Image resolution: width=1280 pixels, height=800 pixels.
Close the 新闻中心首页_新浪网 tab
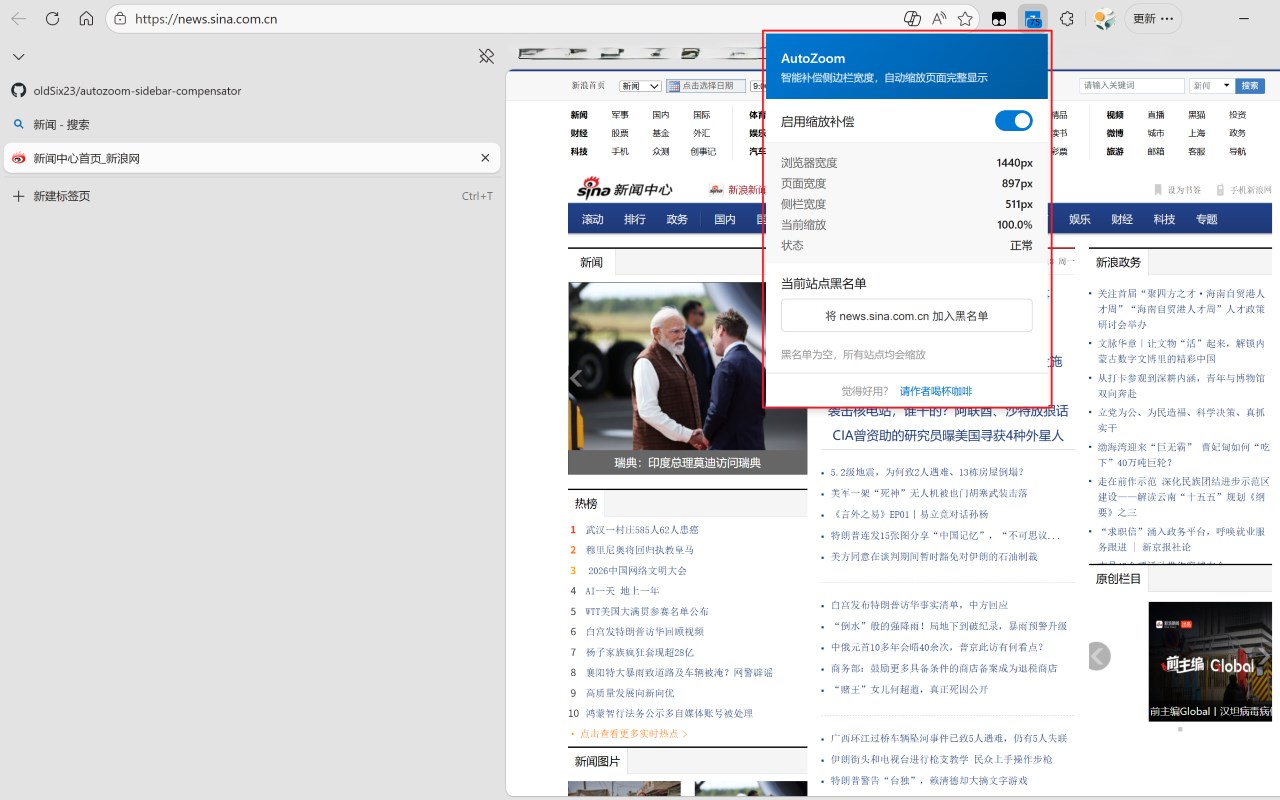[x=485, y=158]
